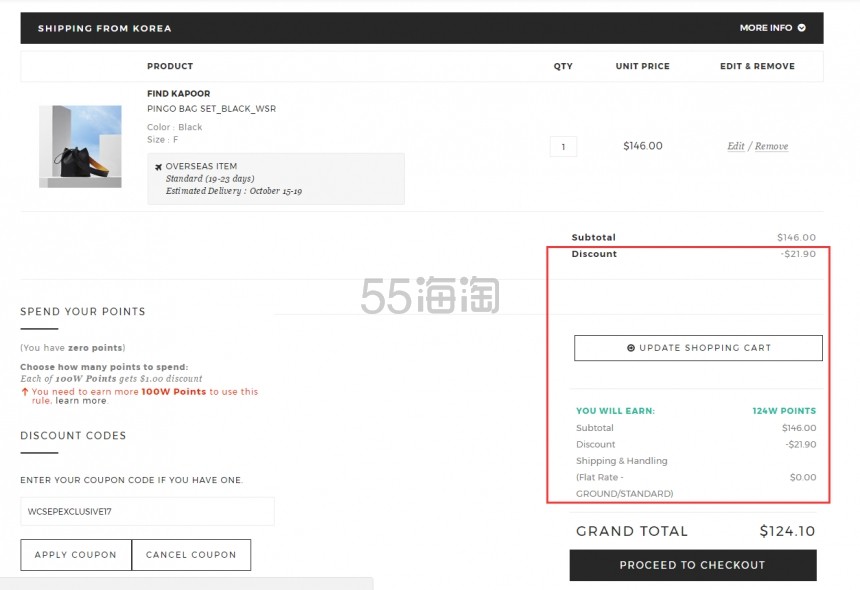The width and height of the screenshot is (860, 590).
Task: Click the GRAND TOTAL amount $124.10
Action: tap(786, 531)
